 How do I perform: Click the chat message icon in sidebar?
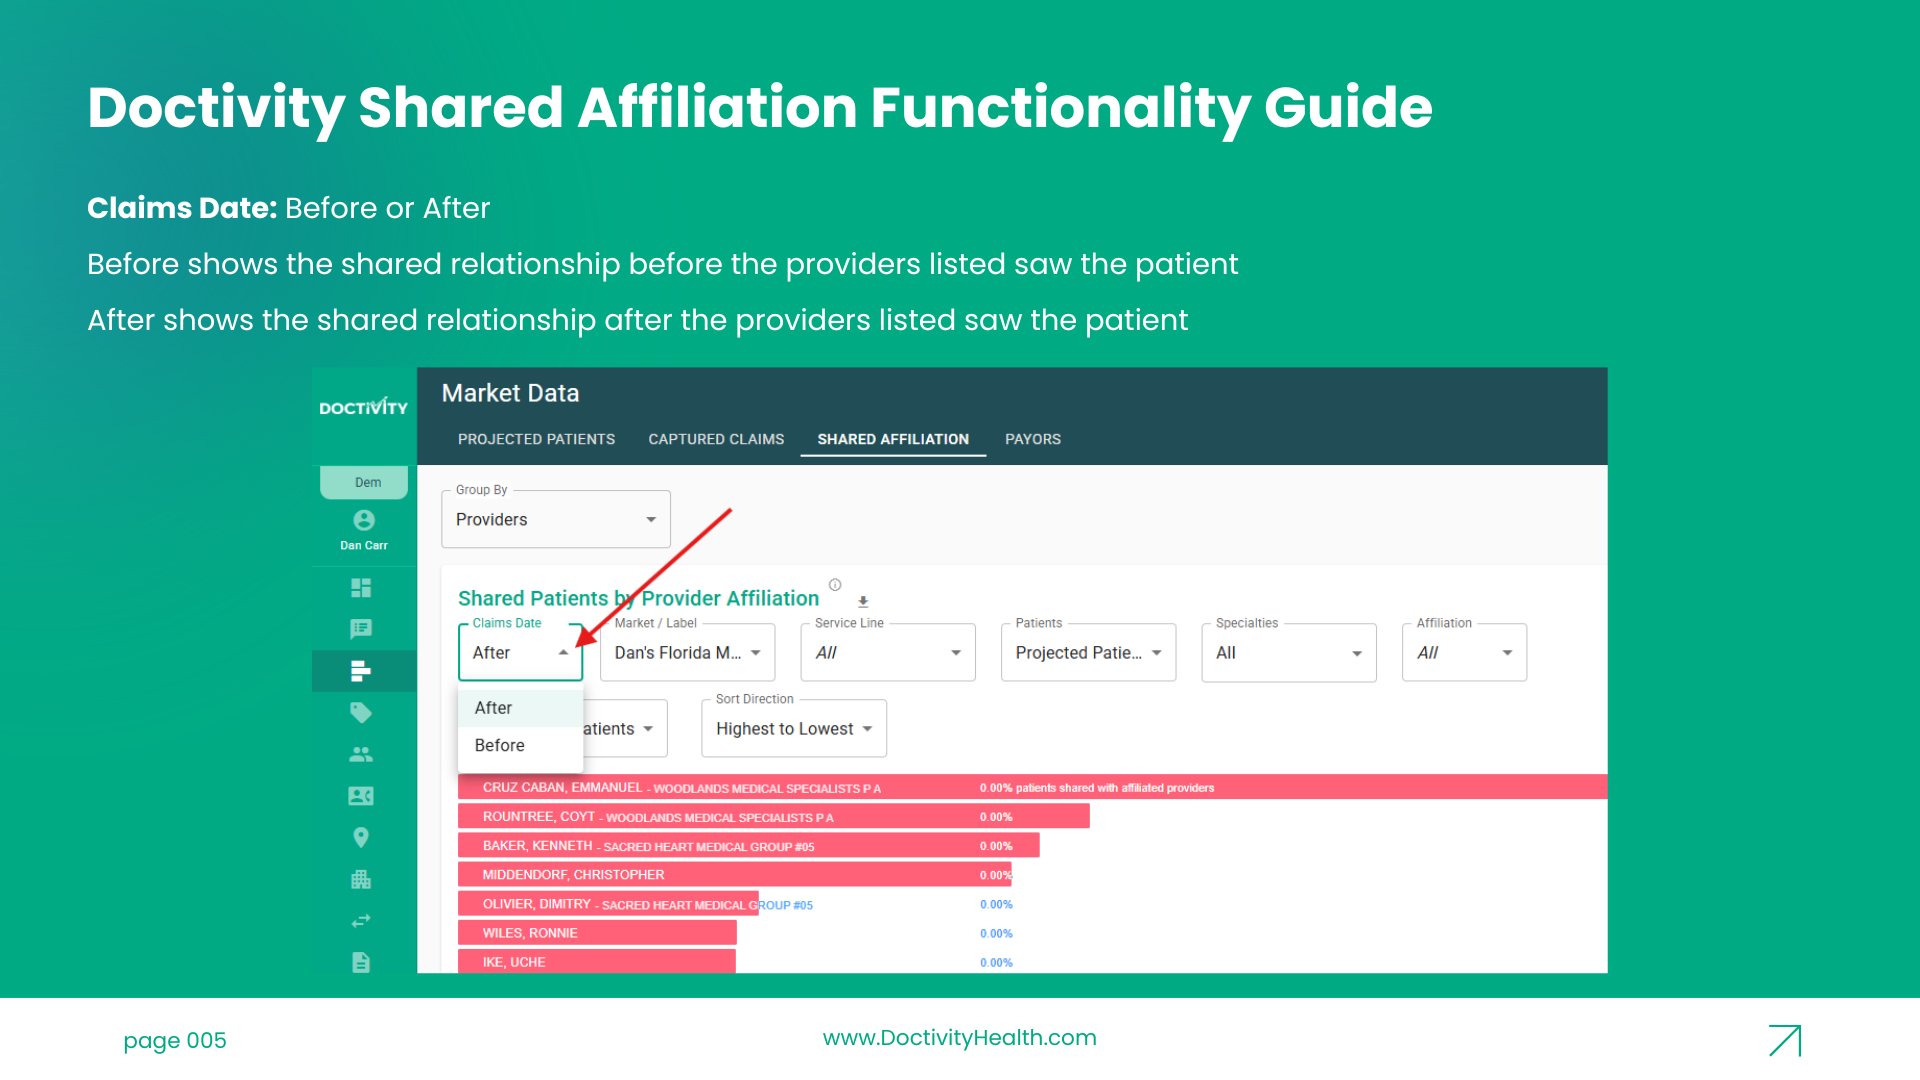[361, 629]
